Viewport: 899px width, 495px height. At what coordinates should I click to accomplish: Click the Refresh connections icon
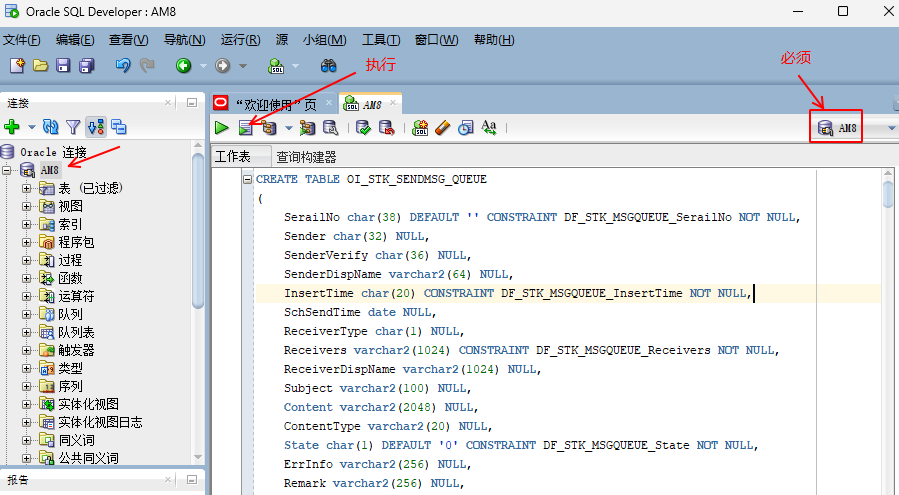click(52, 127)
